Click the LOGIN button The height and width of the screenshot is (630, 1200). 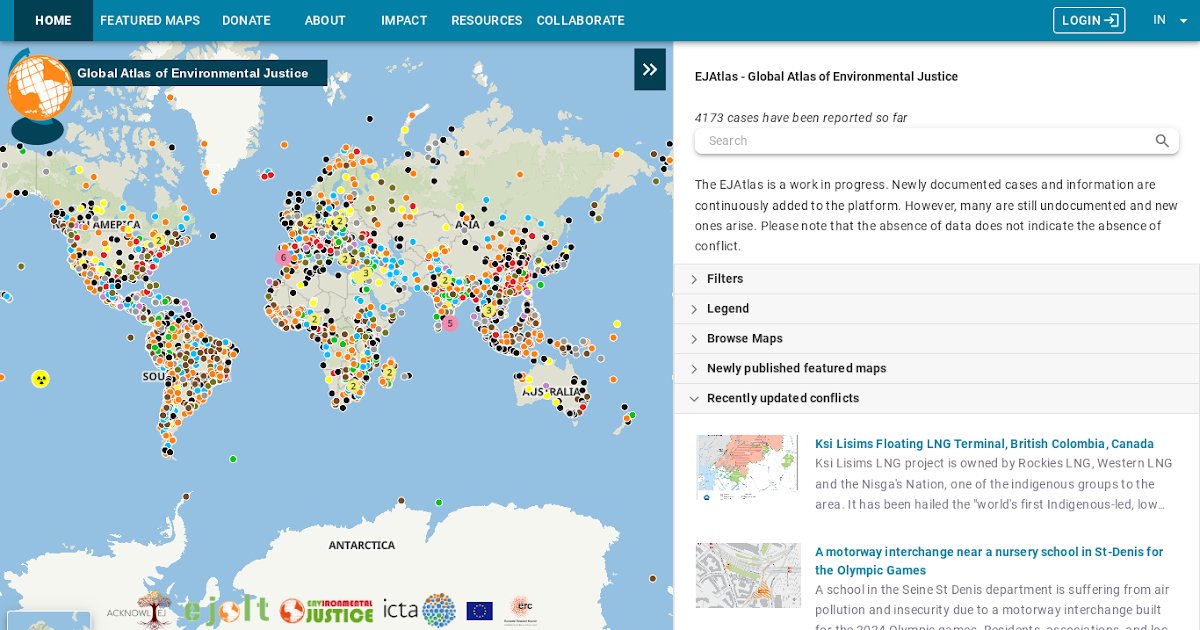tap(1089, 20)
